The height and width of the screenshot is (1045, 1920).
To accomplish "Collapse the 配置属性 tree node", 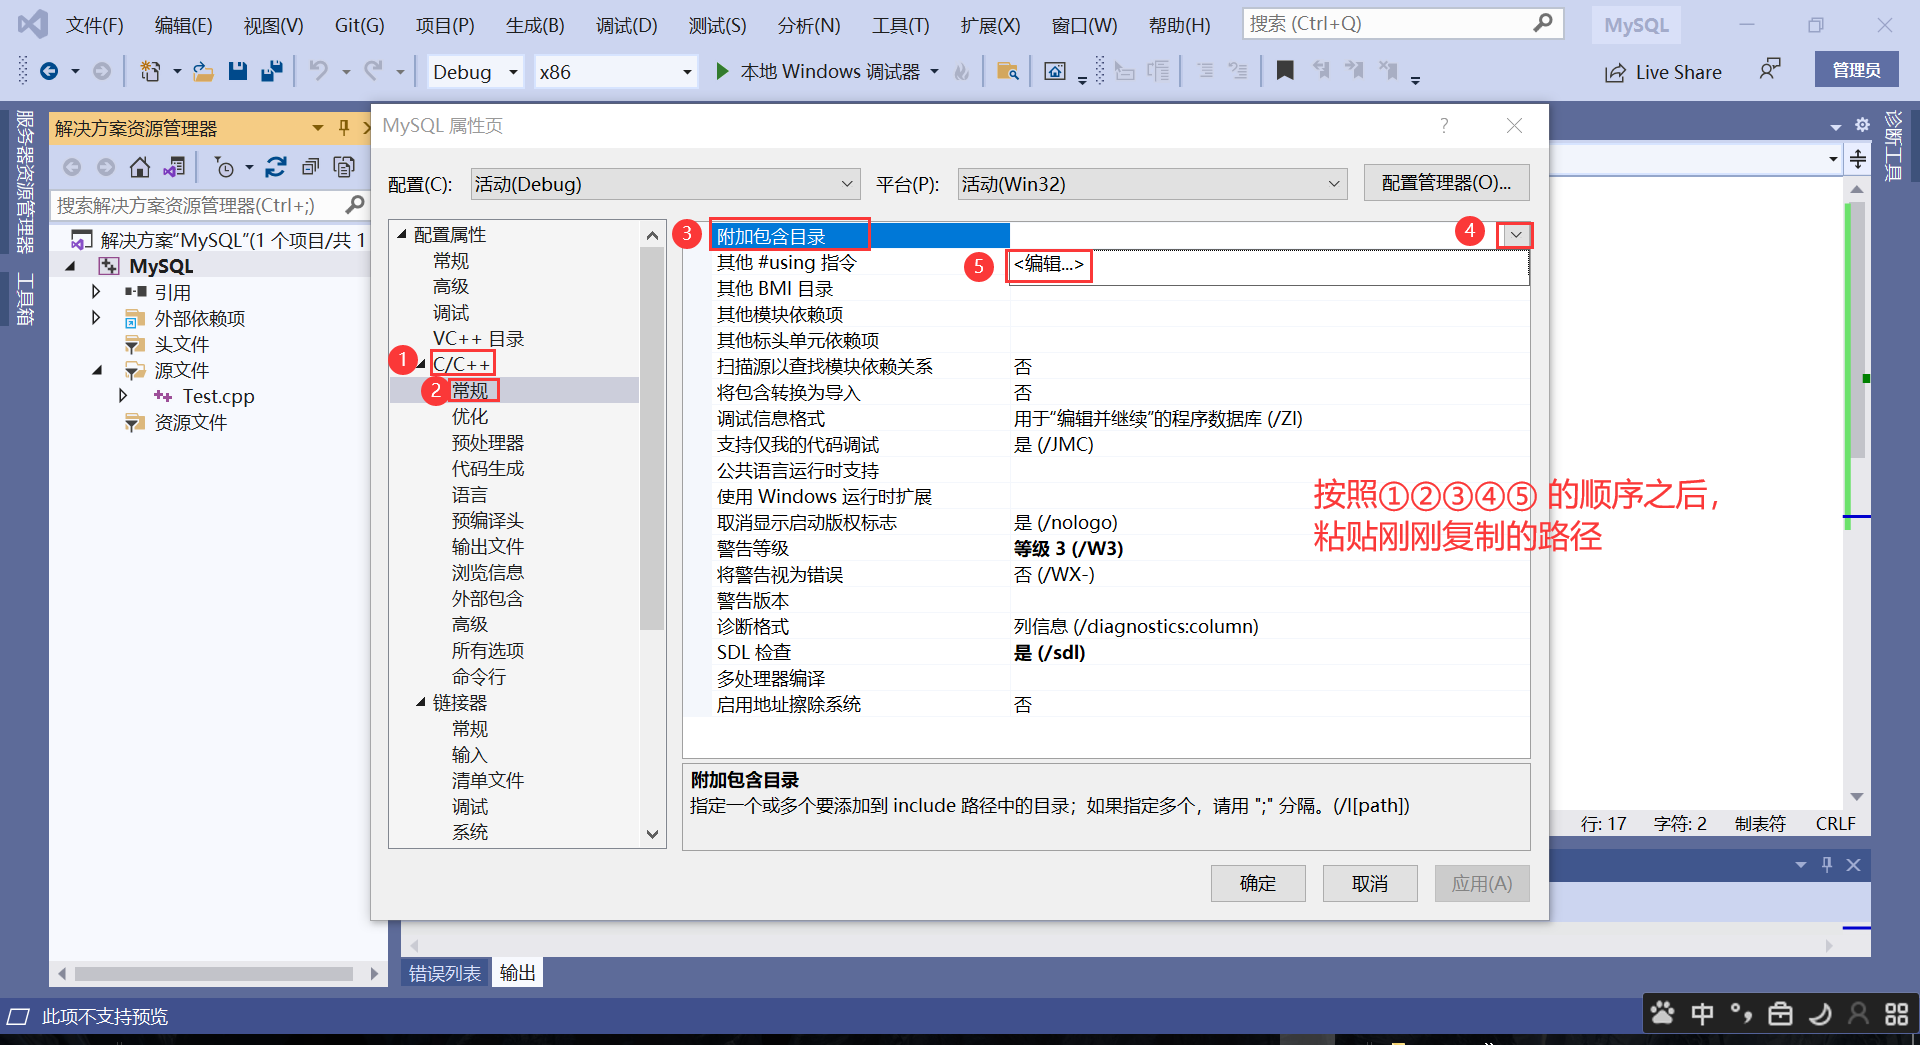I will click(x=402, y=234).
